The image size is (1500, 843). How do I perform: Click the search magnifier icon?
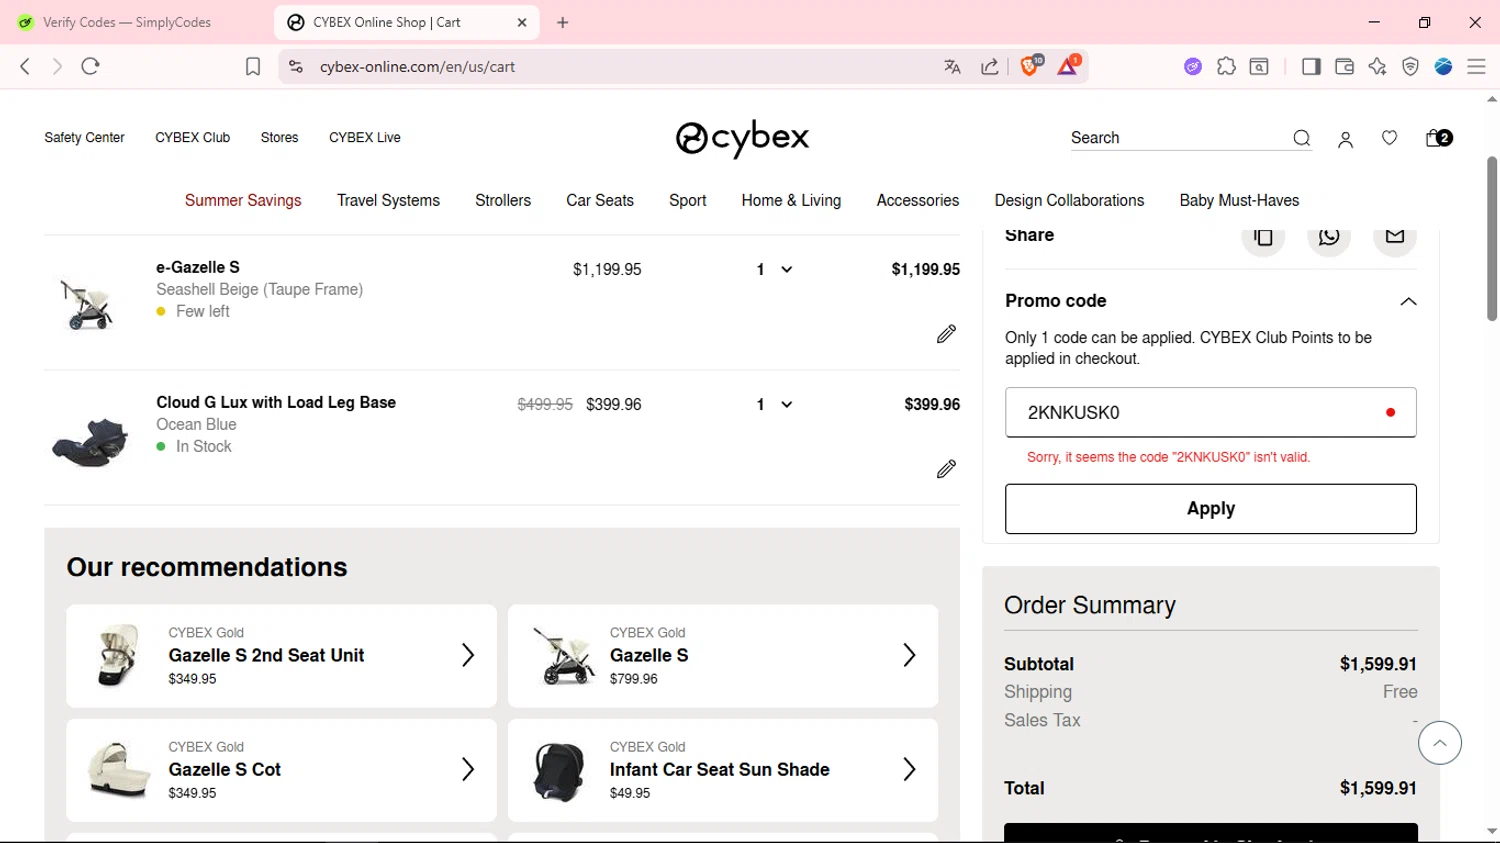coord(1301,139)
